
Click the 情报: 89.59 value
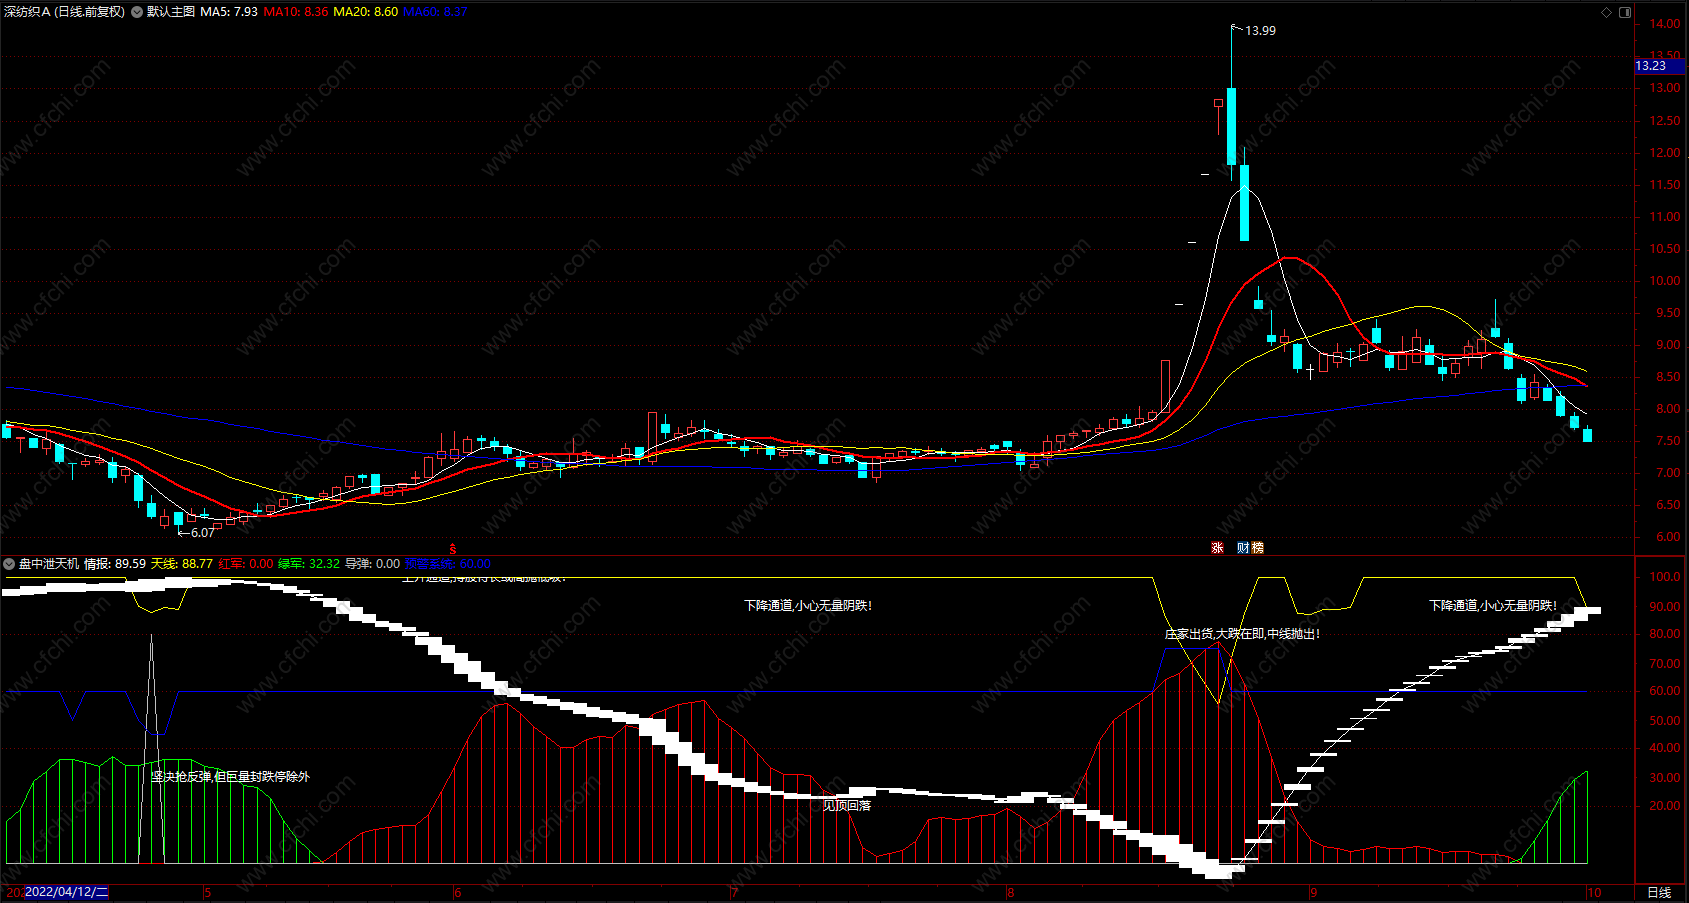click(115, 564)
